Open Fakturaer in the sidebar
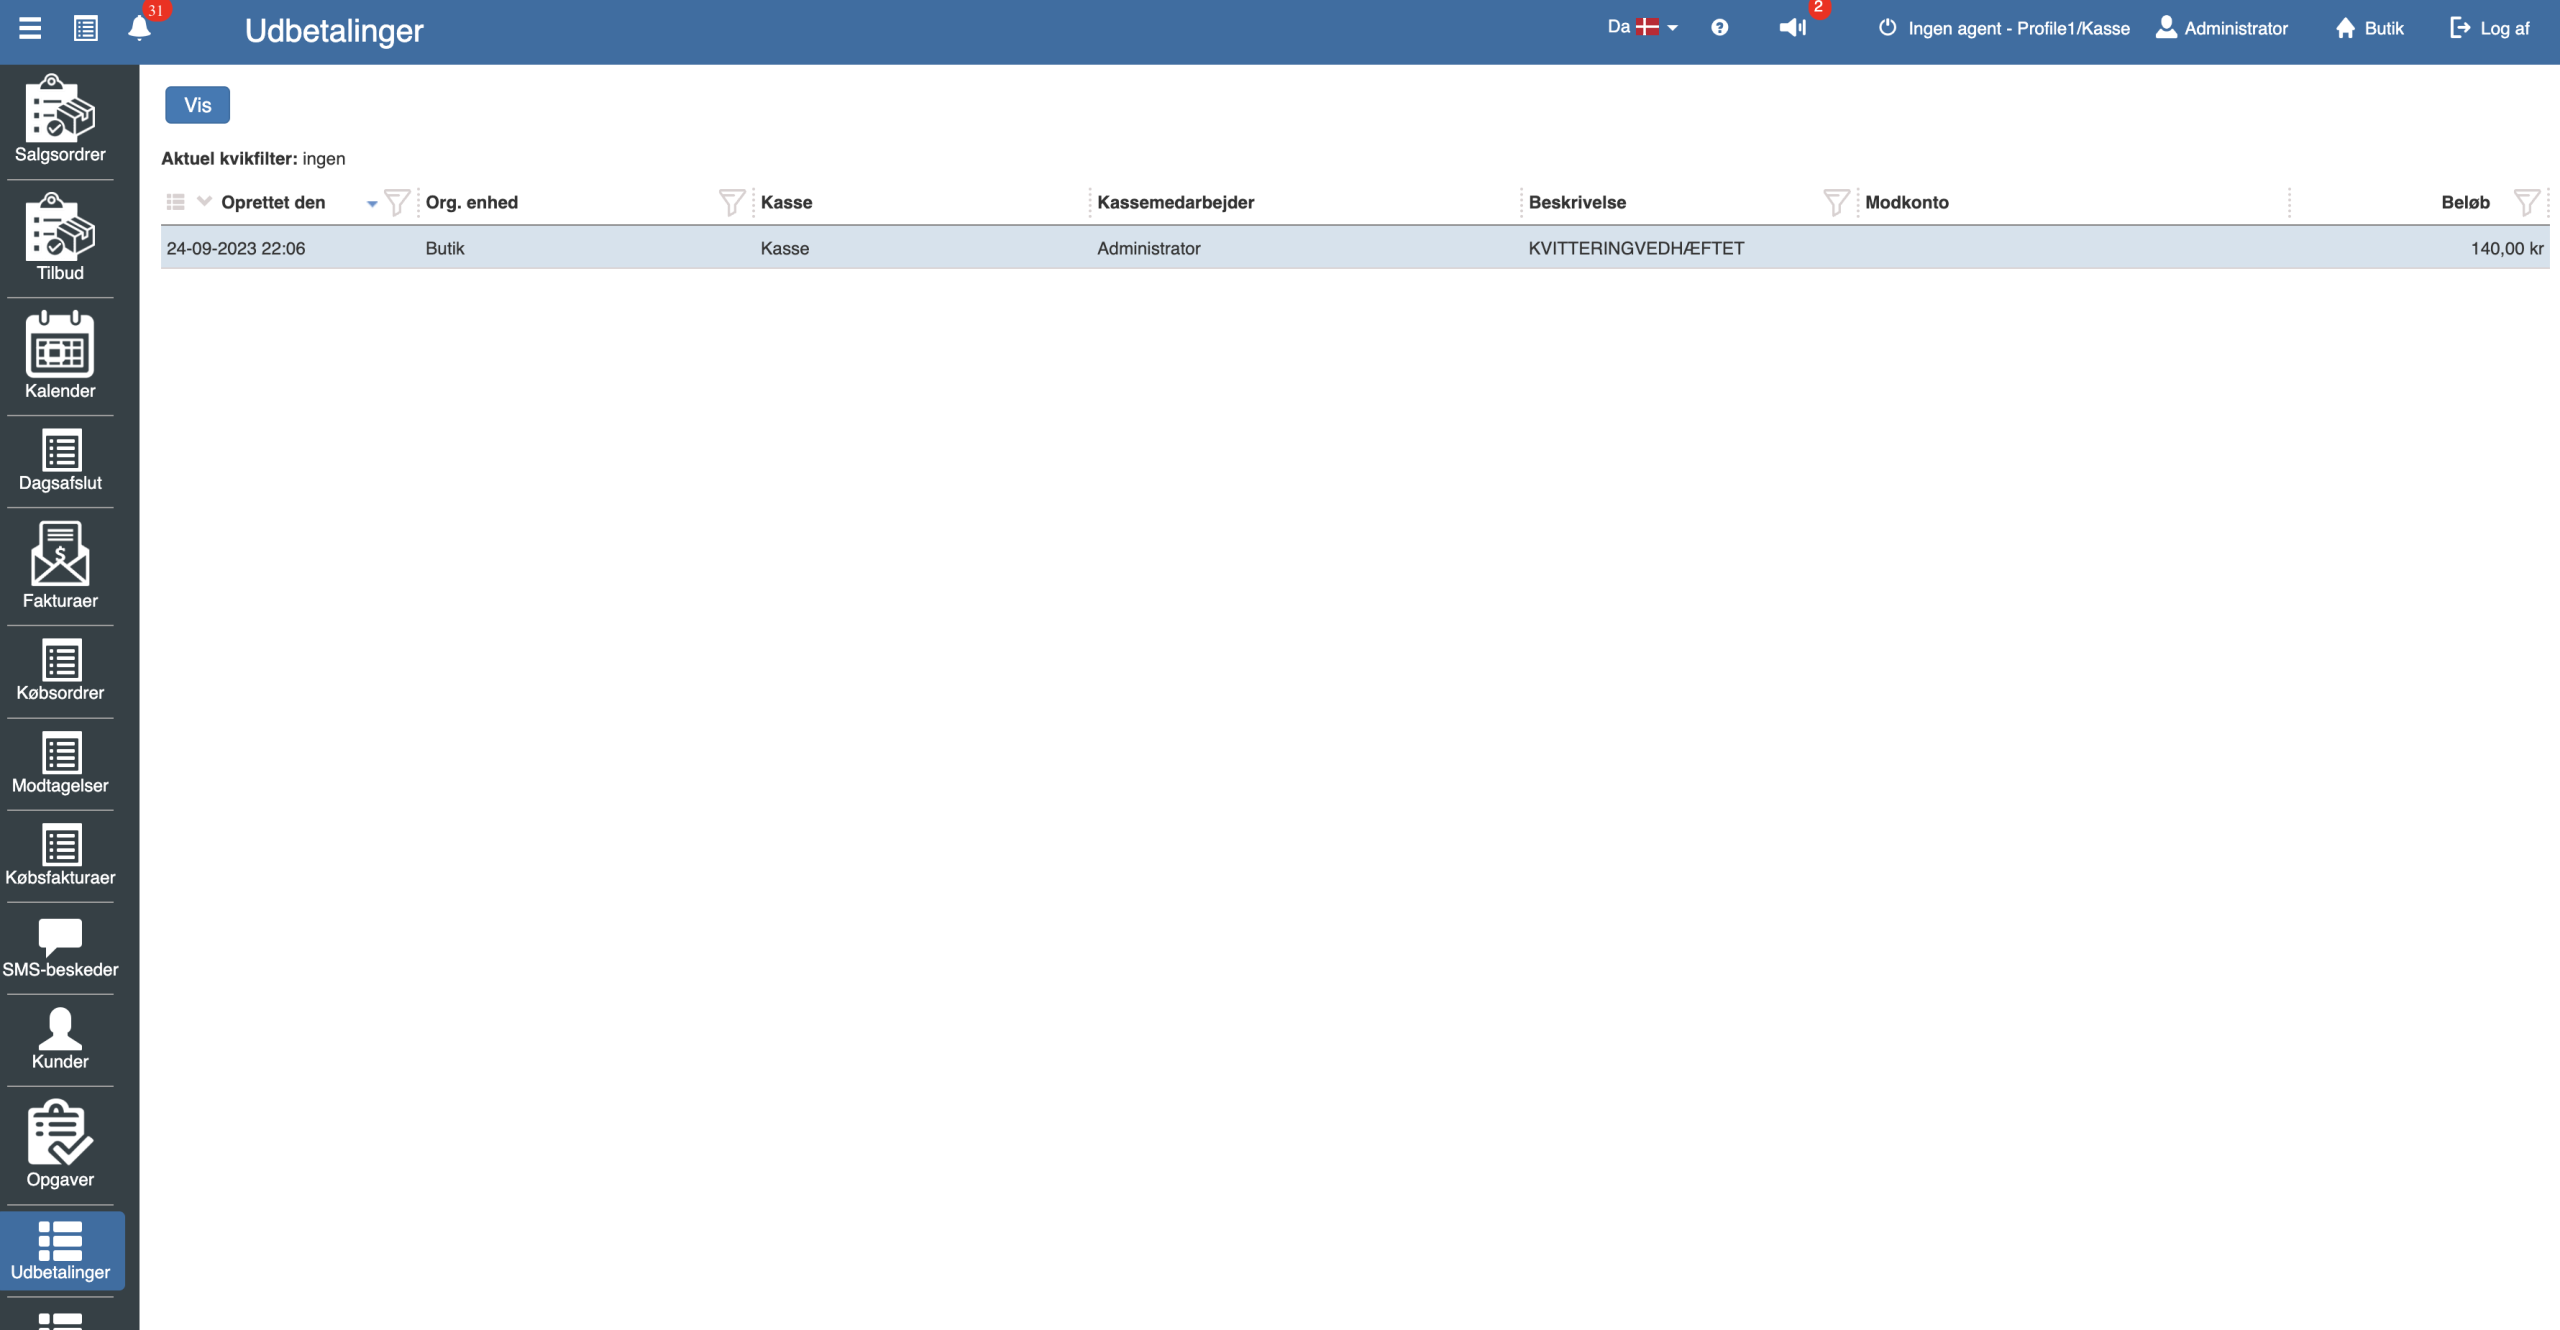This screenshot has height=1330, width=2560. click(60, 565)
